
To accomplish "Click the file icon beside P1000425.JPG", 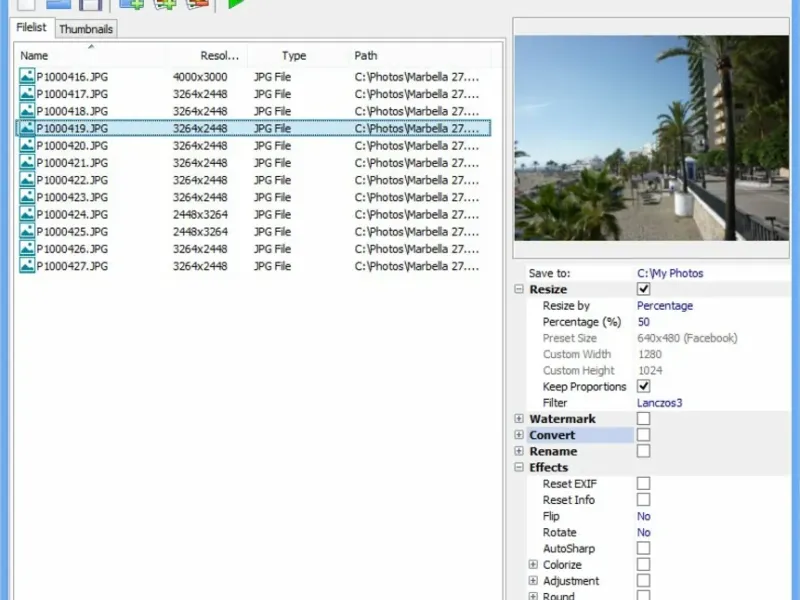I will 27,232.
